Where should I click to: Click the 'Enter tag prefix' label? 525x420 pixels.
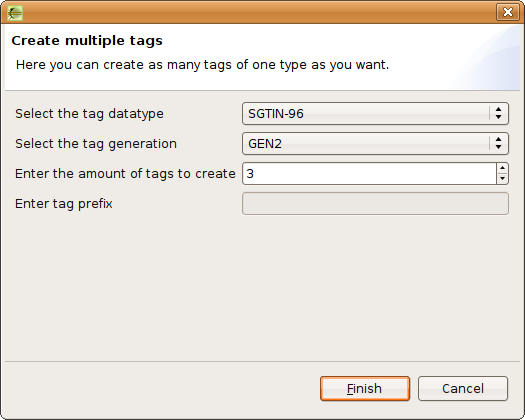coord(64,204)
